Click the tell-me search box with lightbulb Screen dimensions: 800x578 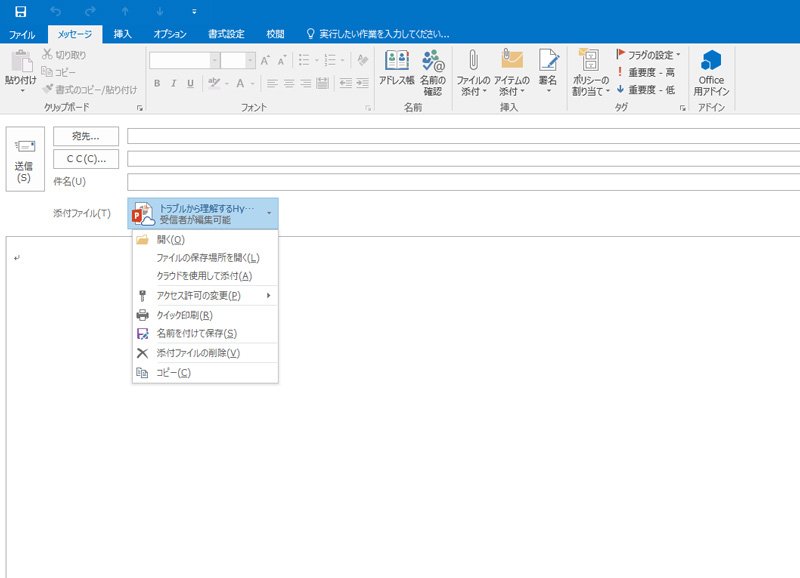tap(378, 34)
